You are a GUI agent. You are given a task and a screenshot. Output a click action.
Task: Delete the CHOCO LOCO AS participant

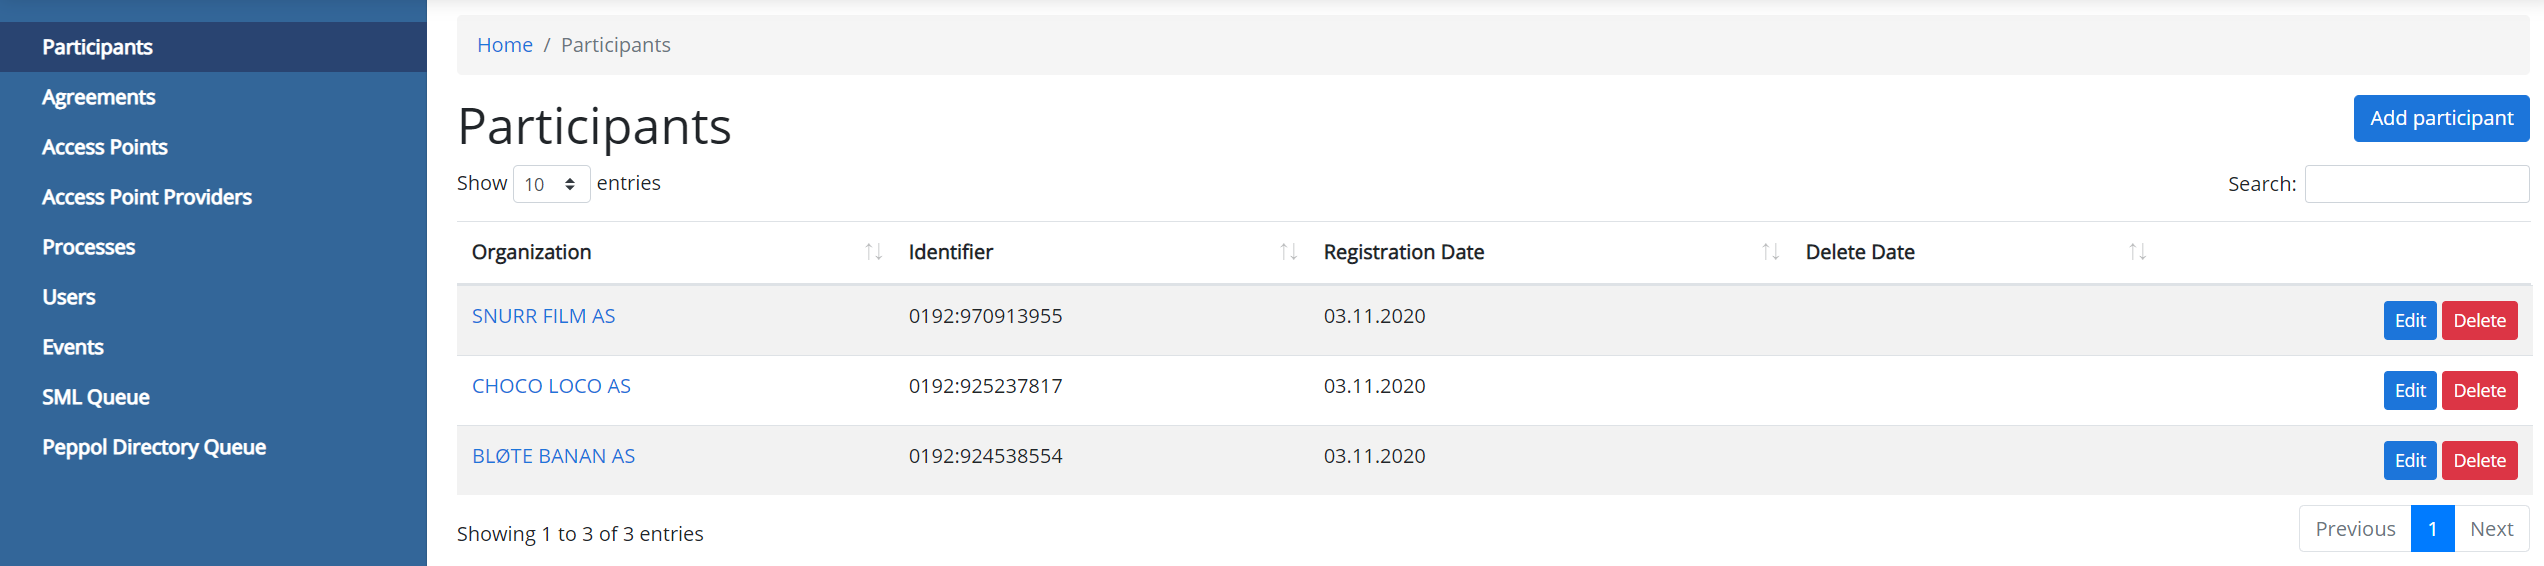point(2479,391)
